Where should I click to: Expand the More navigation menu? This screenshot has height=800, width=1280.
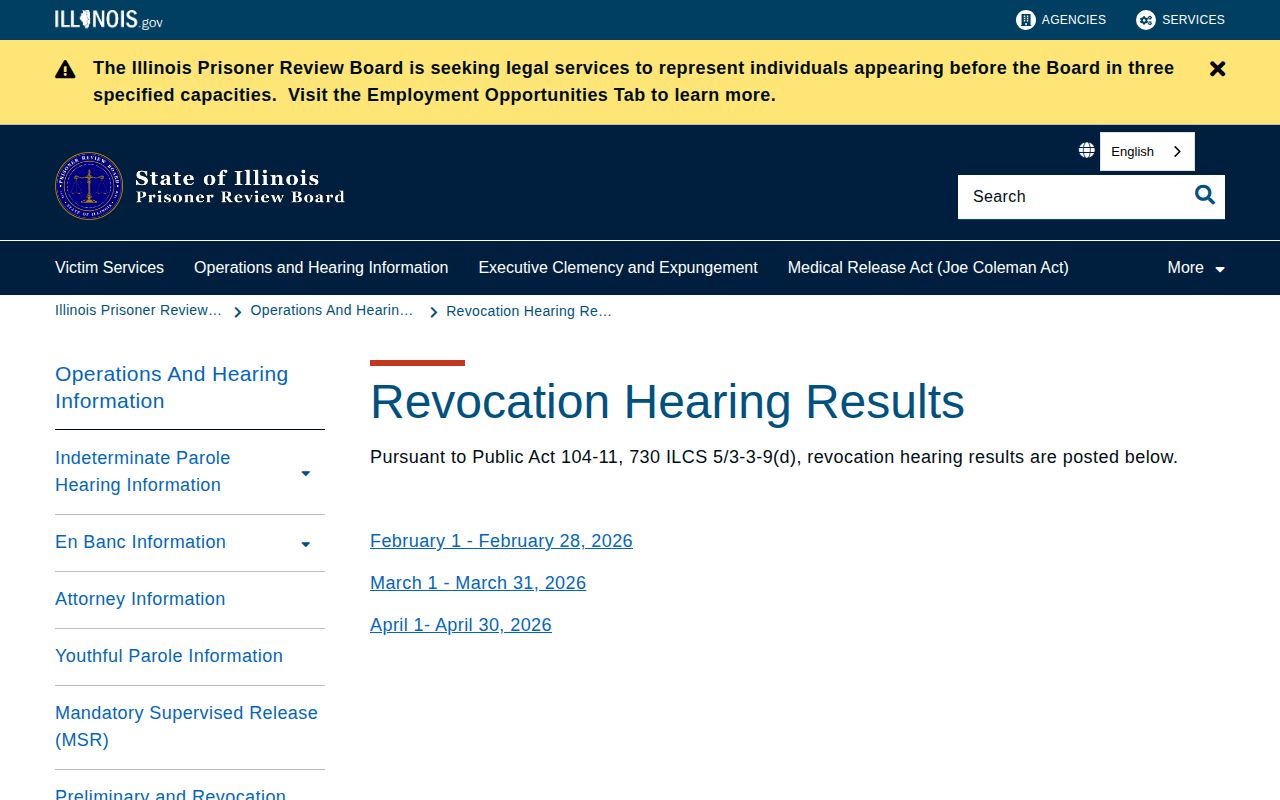1196,267
